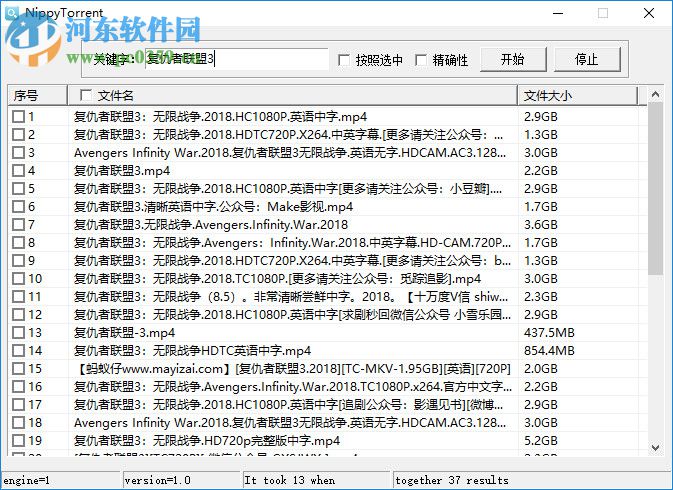Click 'together 37 results' status entry
The height and width of the screenshot is (490, 673).
pos(532,480)
